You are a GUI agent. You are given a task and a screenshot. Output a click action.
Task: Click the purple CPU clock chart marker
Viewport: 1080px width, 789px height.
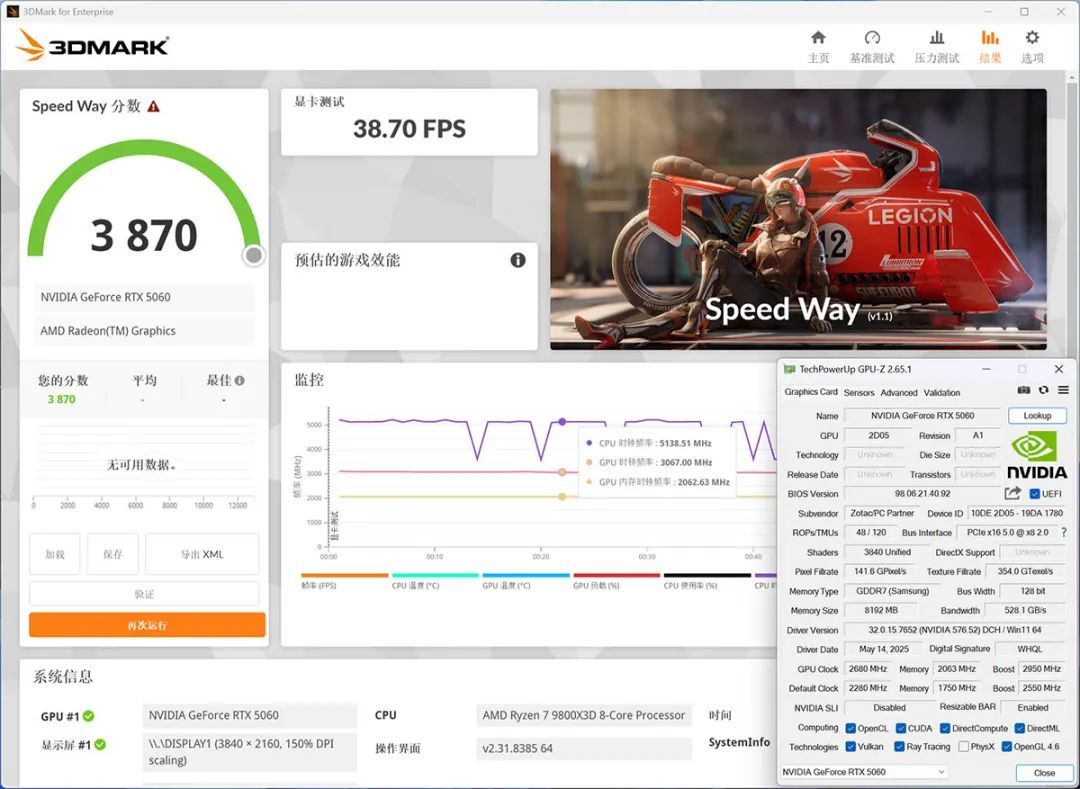562,421
